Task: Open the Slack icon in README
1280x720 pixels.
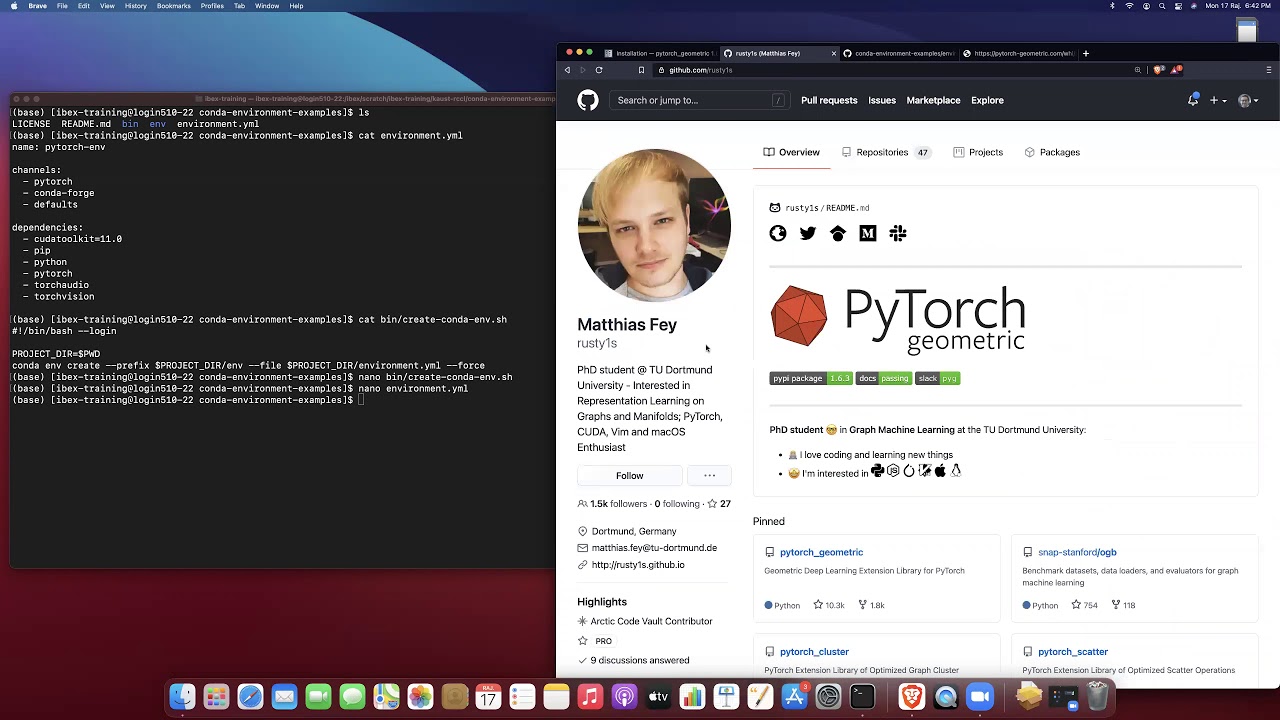Action: 898,233
